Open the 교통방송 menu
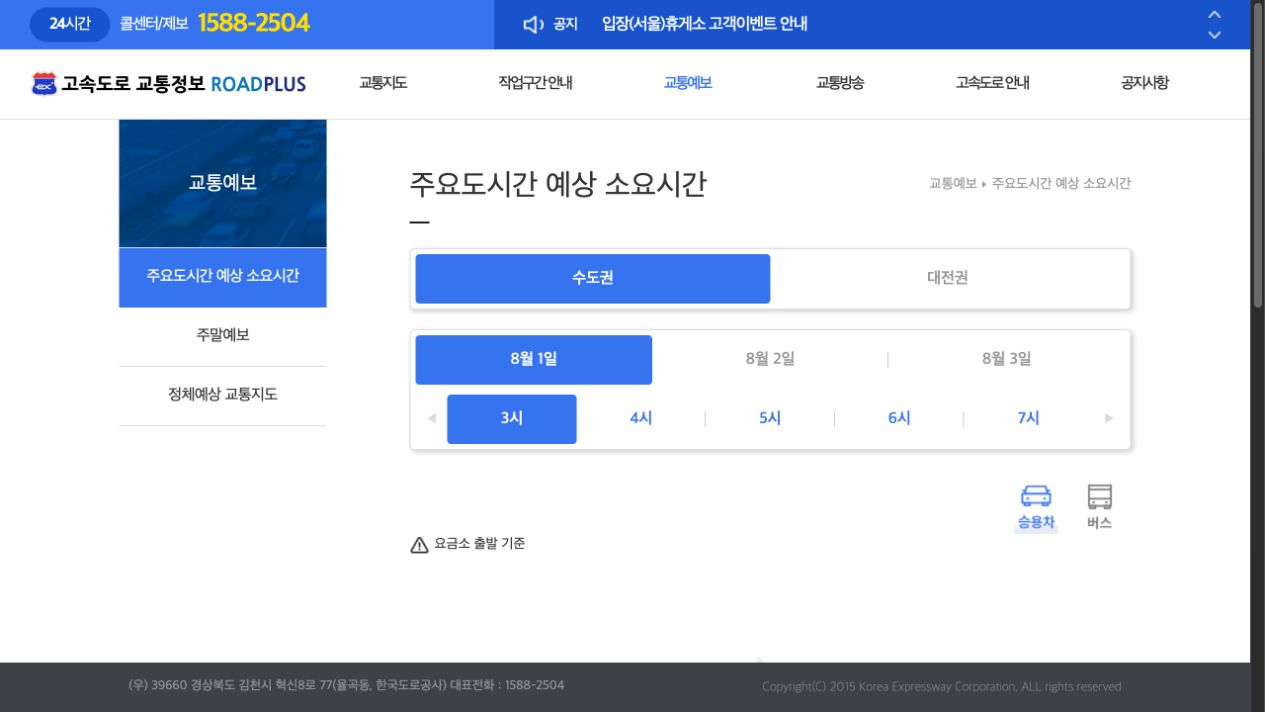Screen dimensions: 1265x712 point(840,83)
